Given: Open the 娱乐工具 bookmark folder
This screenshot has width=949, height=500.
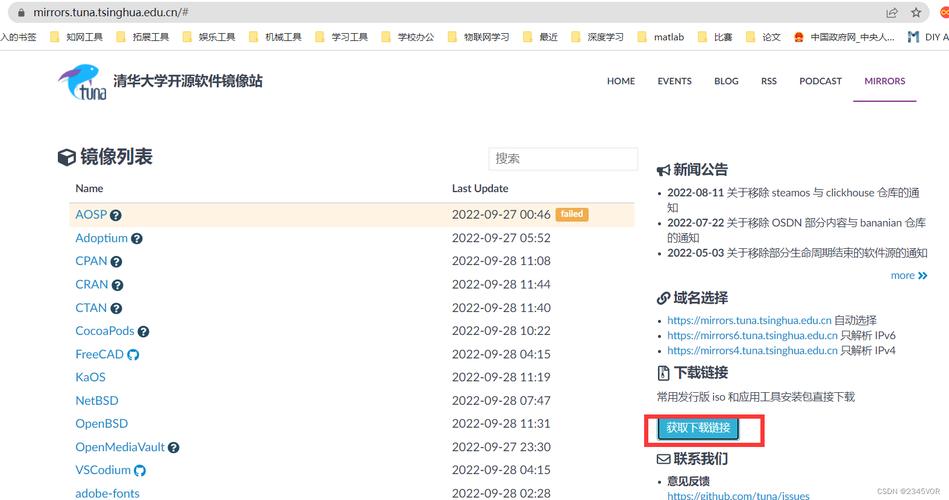Looking at the screenshot, I should click(x=209, y=37).
